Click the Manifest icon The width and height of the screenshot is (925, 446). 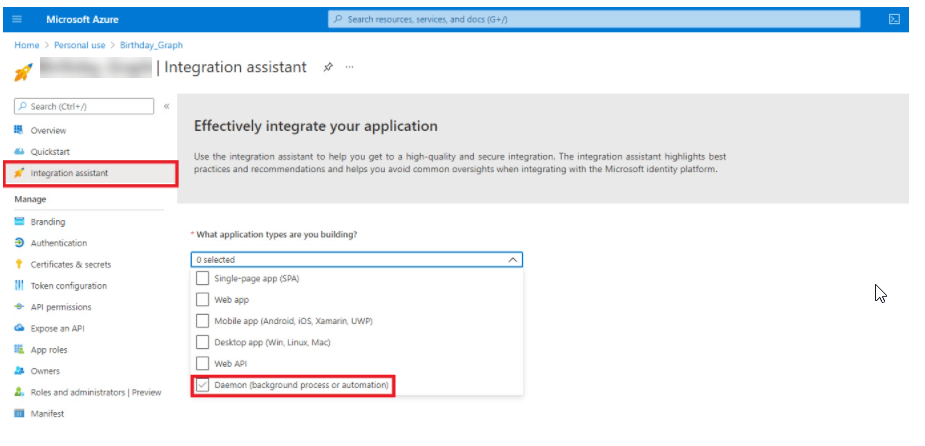[19, 414]
